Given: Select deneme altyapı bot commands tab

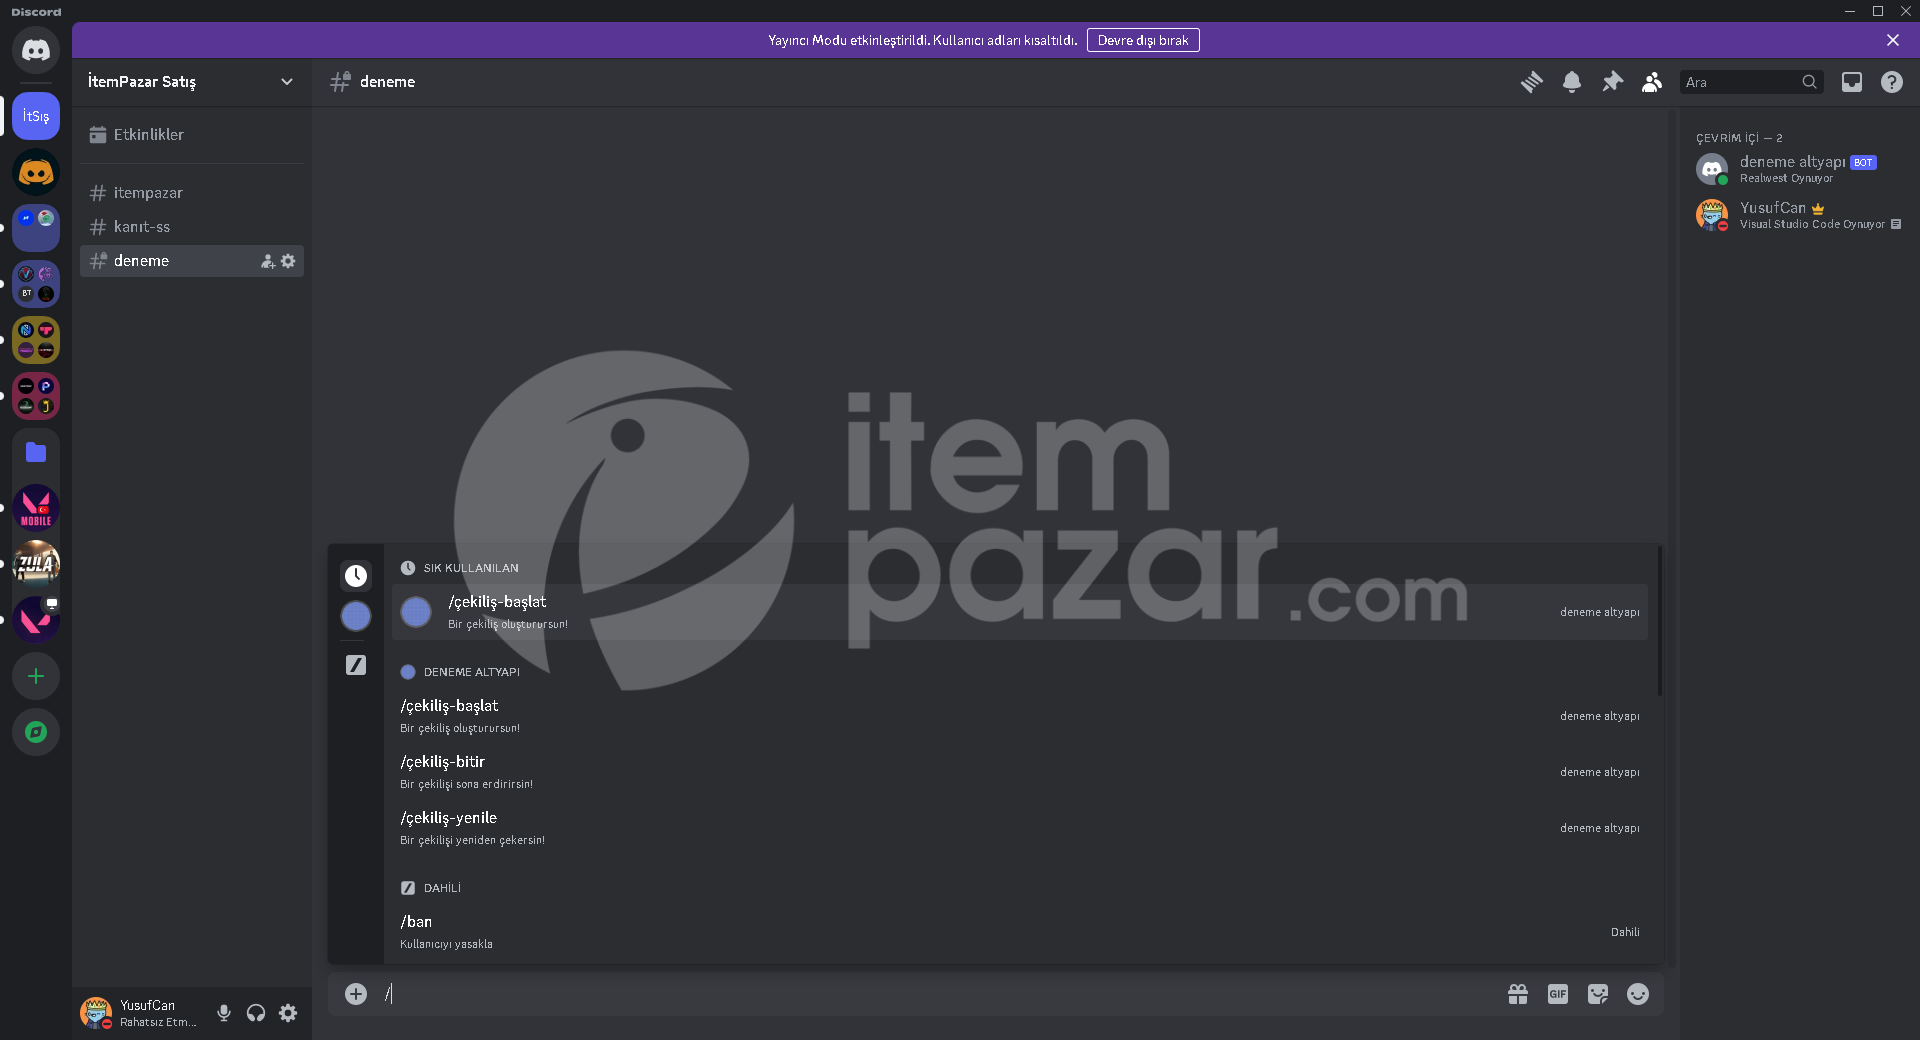Looking at the screenshot, I should pyautogui.click(x=356, y=616).
